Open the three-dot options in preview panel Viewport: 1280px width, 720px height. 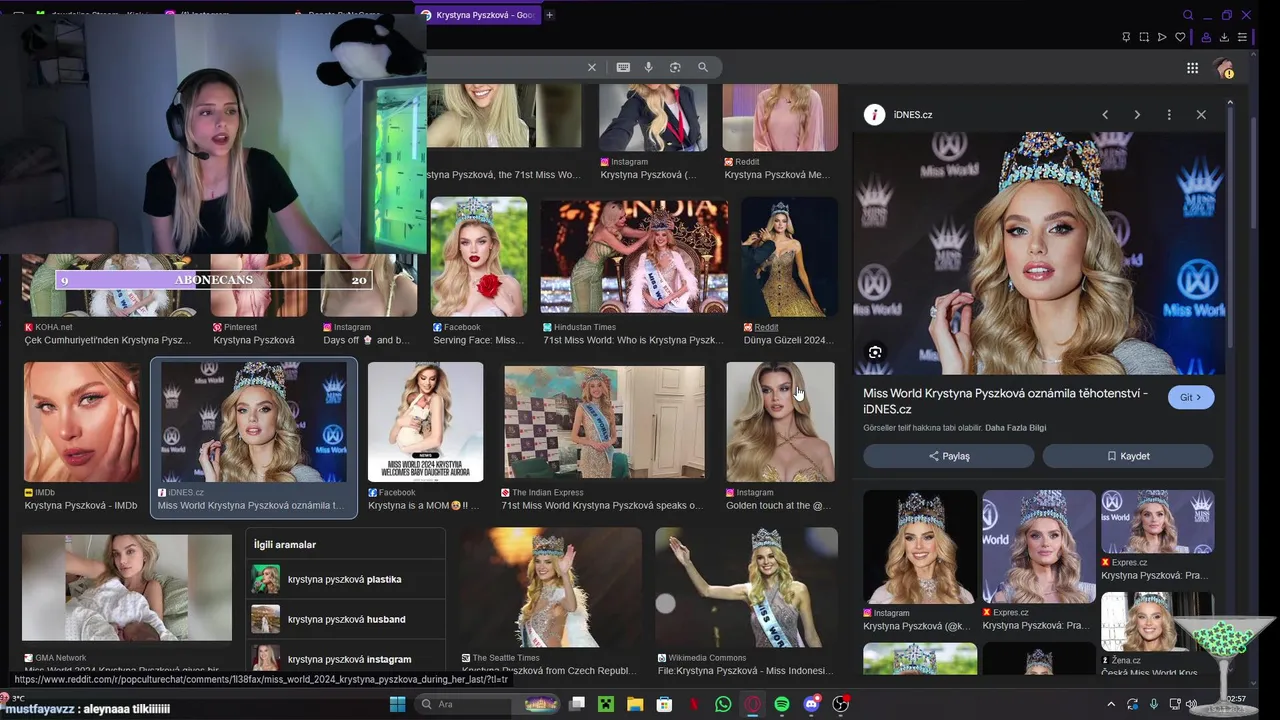pos(1169,115)
